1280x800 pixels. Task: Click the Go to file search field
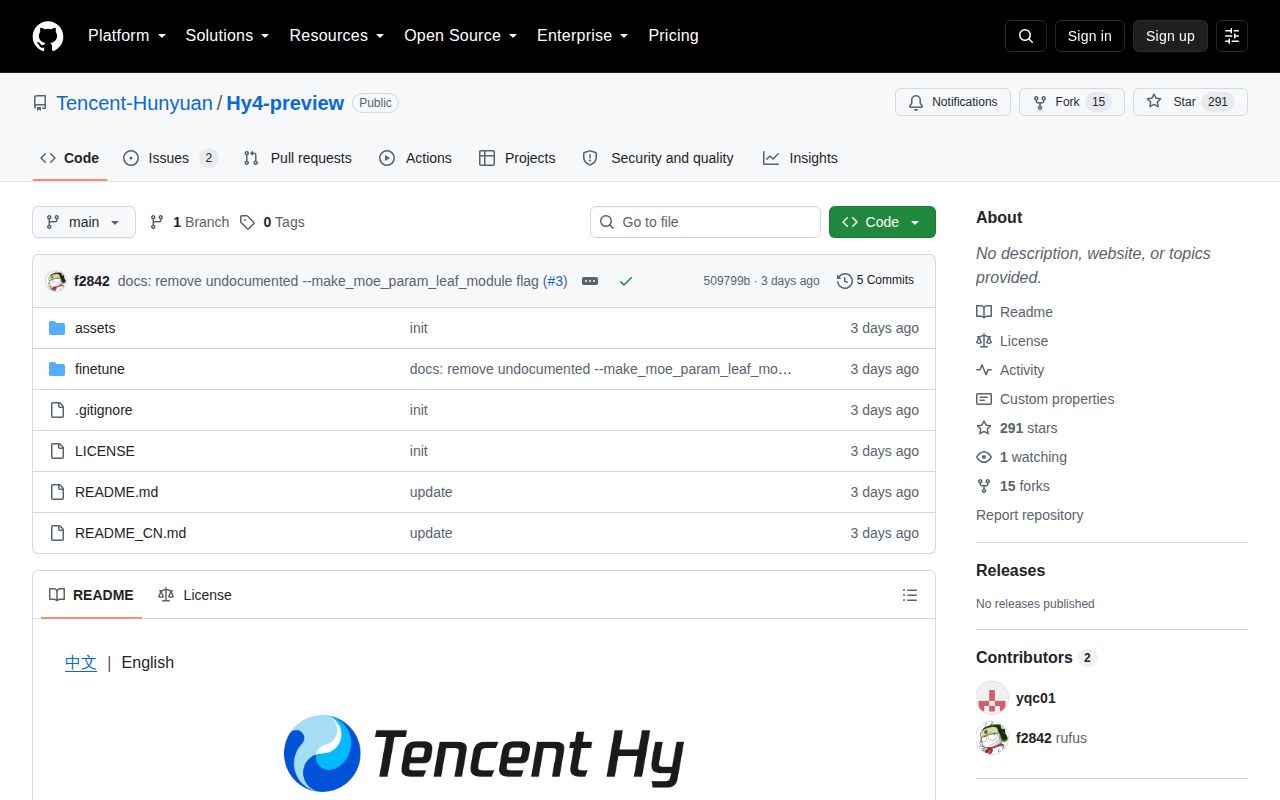pos(705,222)
